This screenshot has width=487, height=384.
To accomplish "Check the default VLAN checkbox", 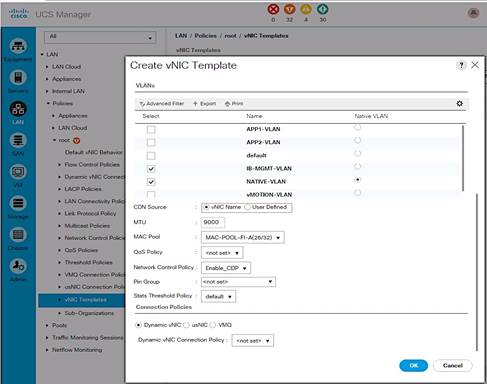I will tap(151, 156).
